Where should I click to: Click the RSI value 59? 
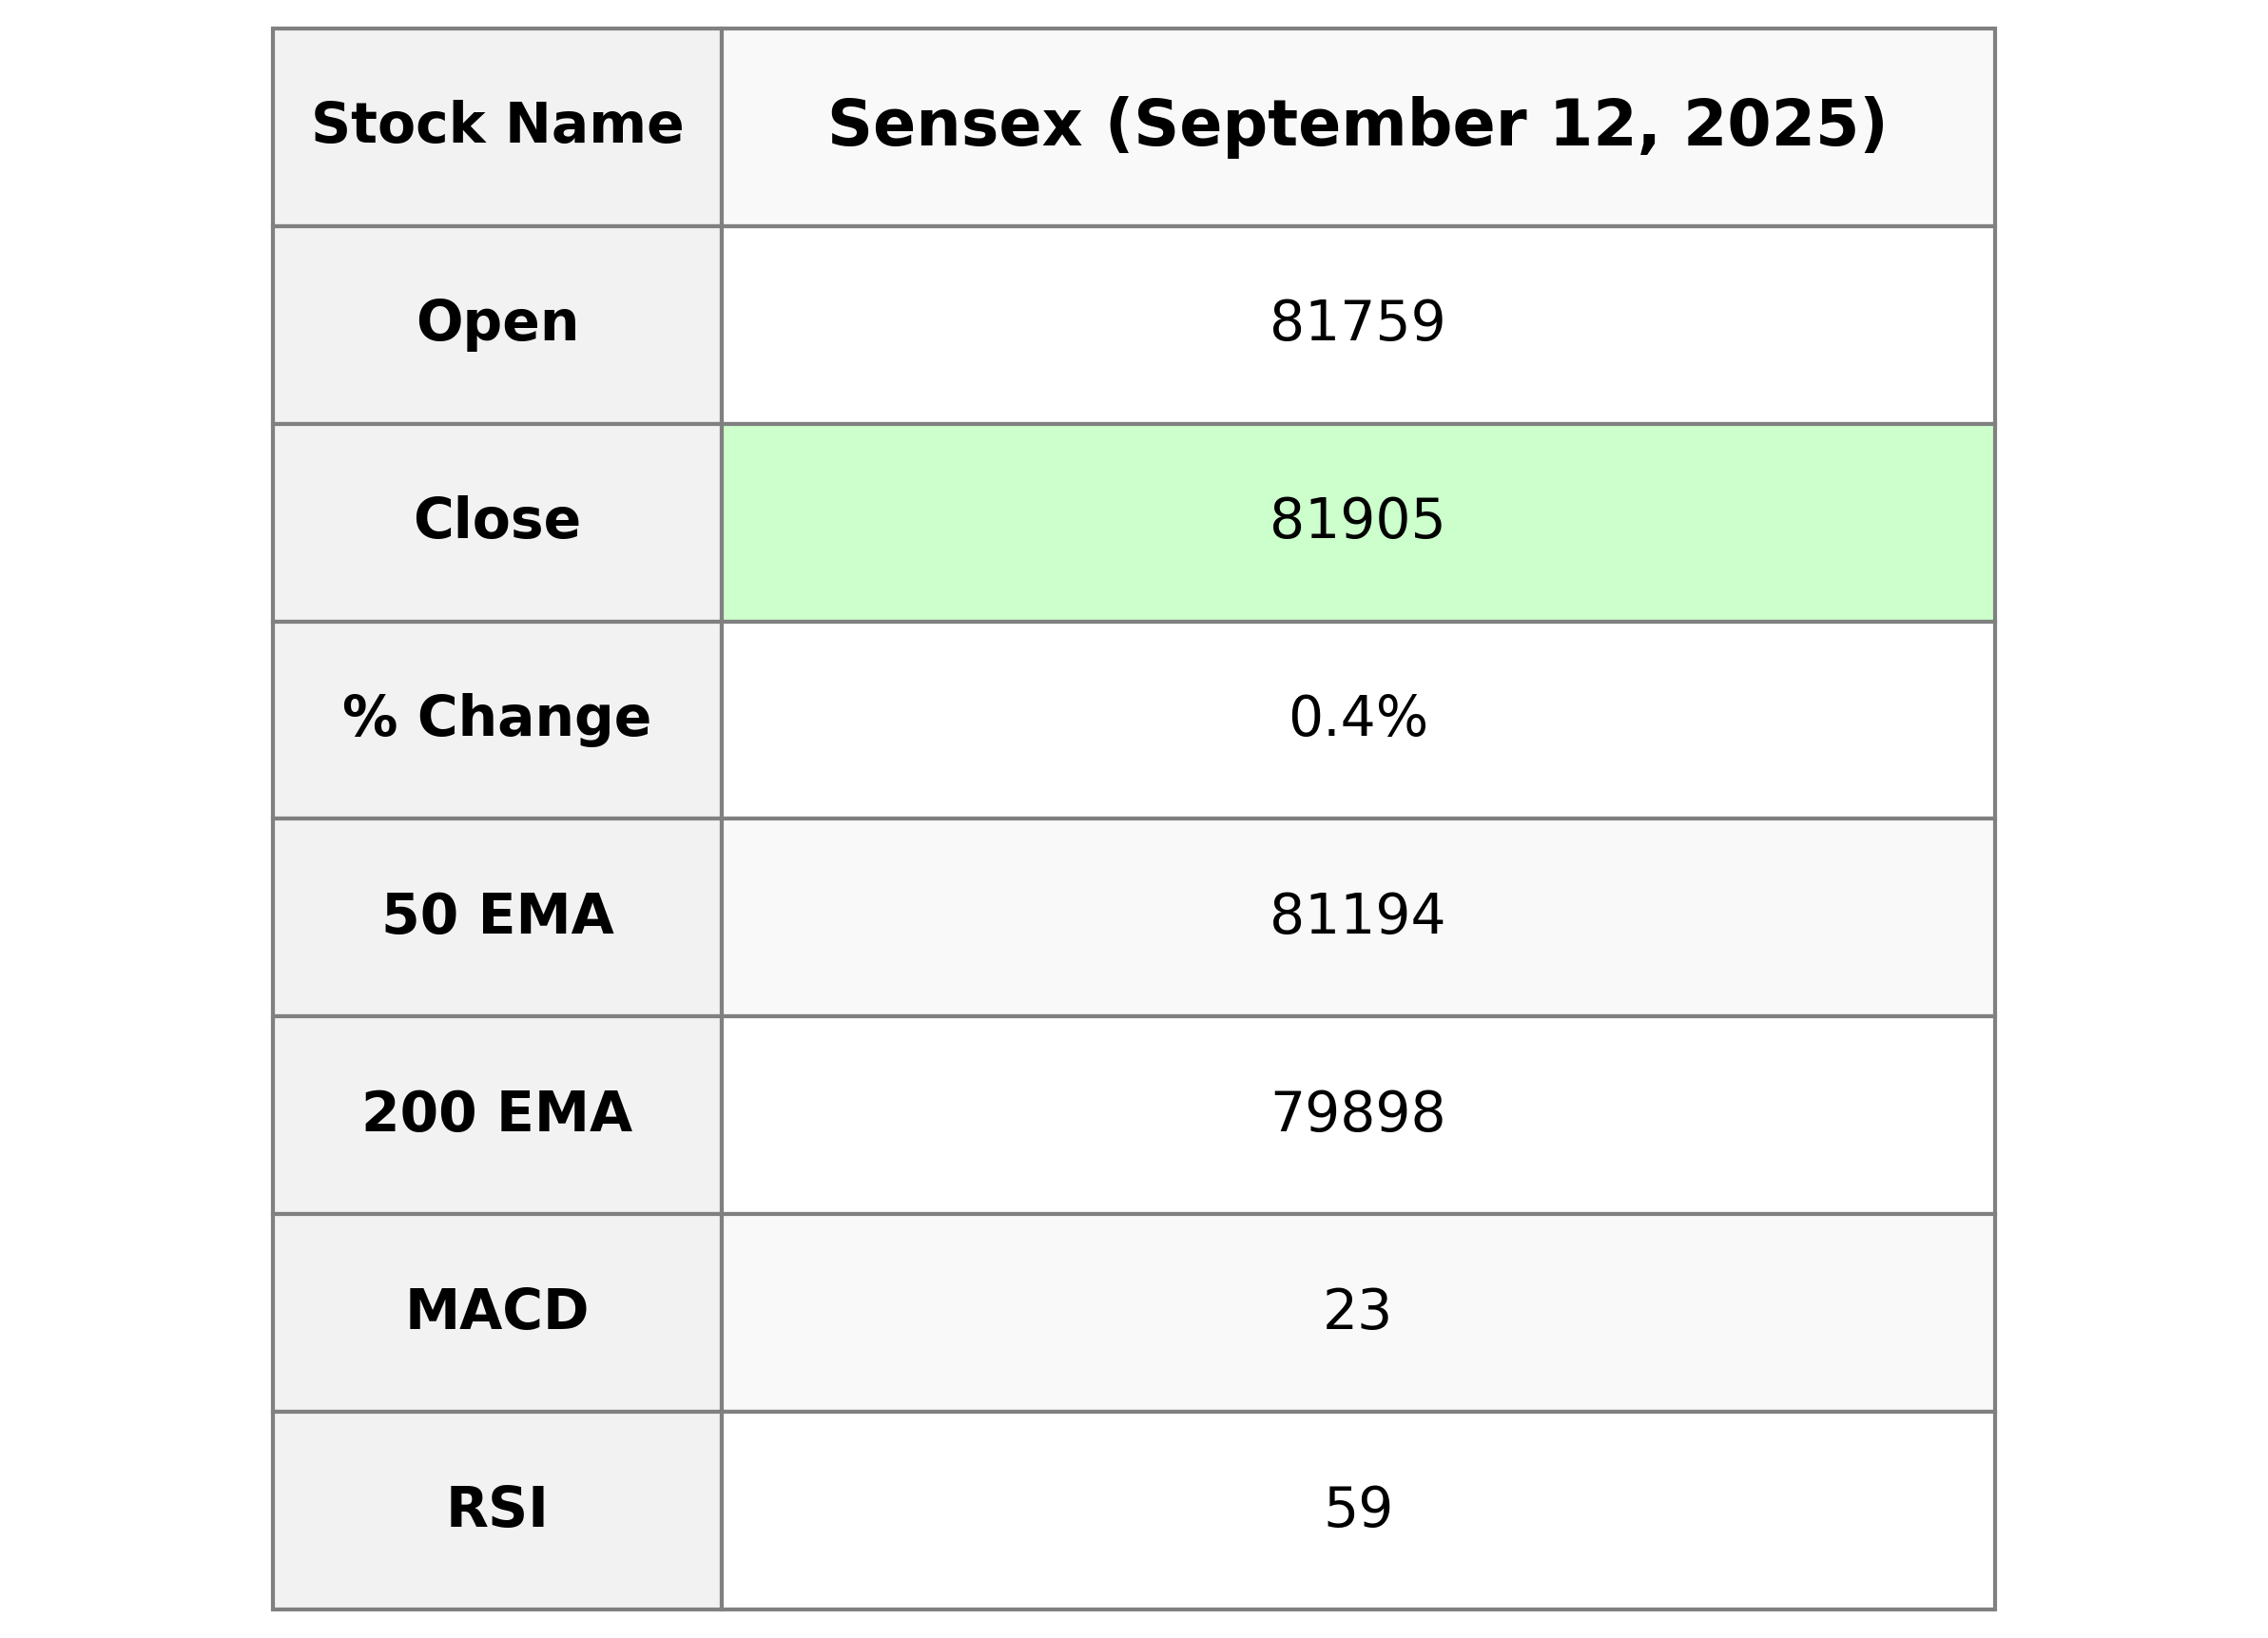click(x=1357, y=1508)
